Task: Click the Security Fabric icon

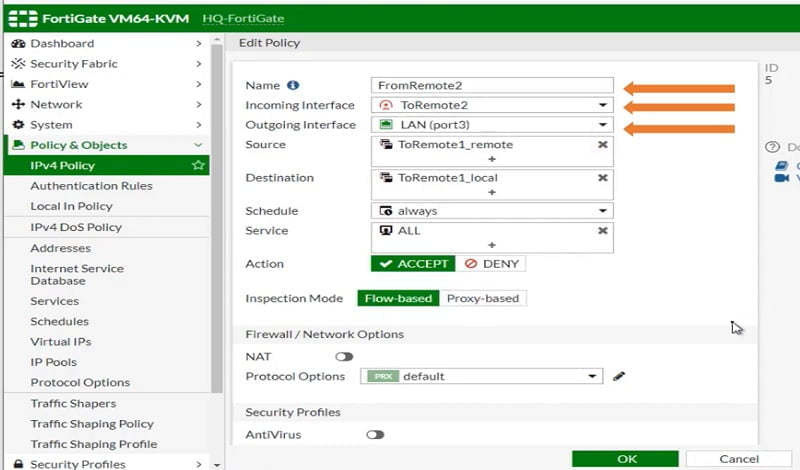Action: (18, 63)
